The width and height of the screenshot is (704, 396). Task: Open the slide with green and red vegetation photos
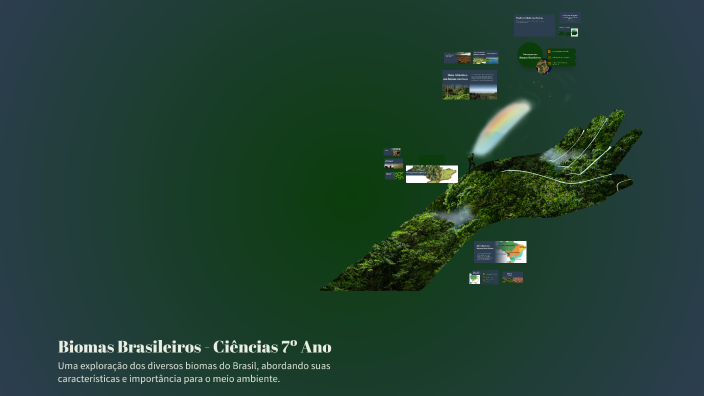pyautogui.click(x=512, y=277)
